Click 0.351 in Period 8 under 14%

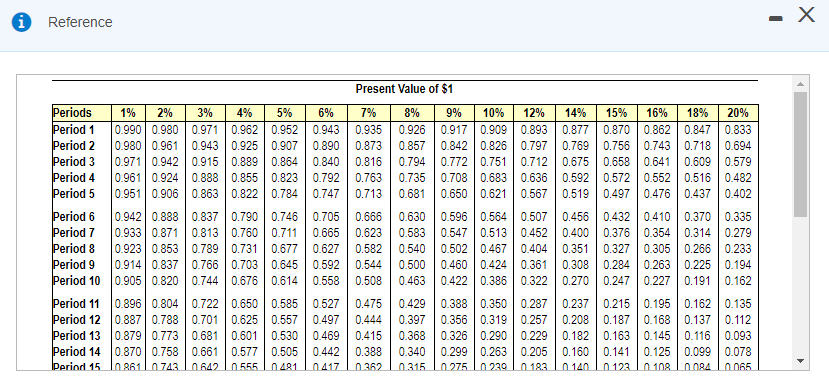click(x=575, y=249)
